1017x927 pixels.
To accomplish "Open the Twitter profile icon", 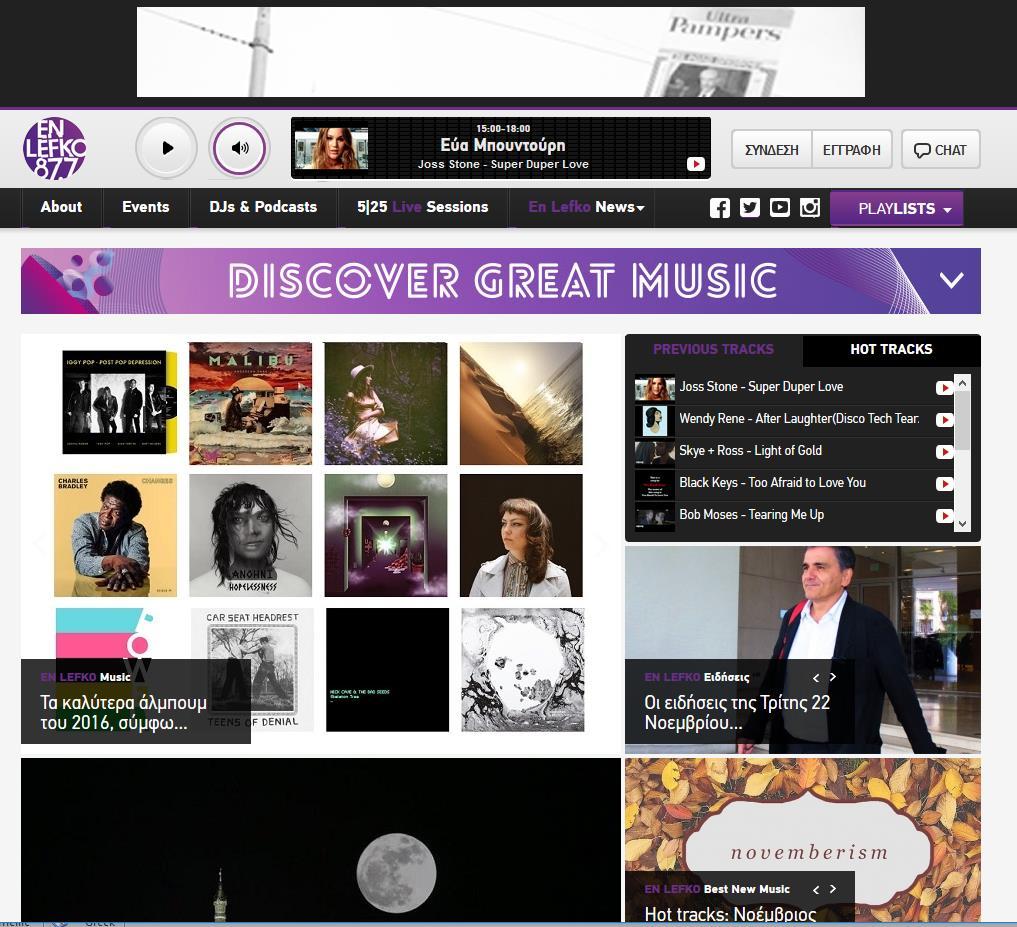I will (750, 208).
